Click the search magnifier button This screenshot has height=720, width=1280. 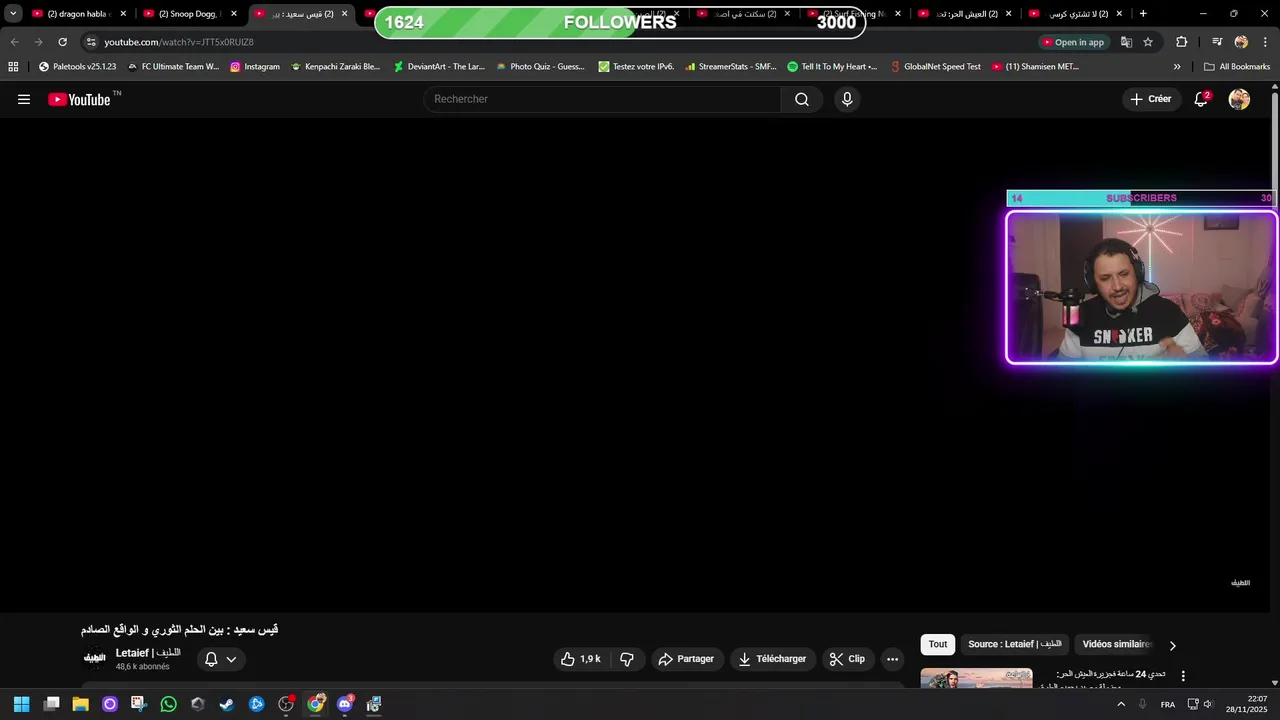pos(802,99)
